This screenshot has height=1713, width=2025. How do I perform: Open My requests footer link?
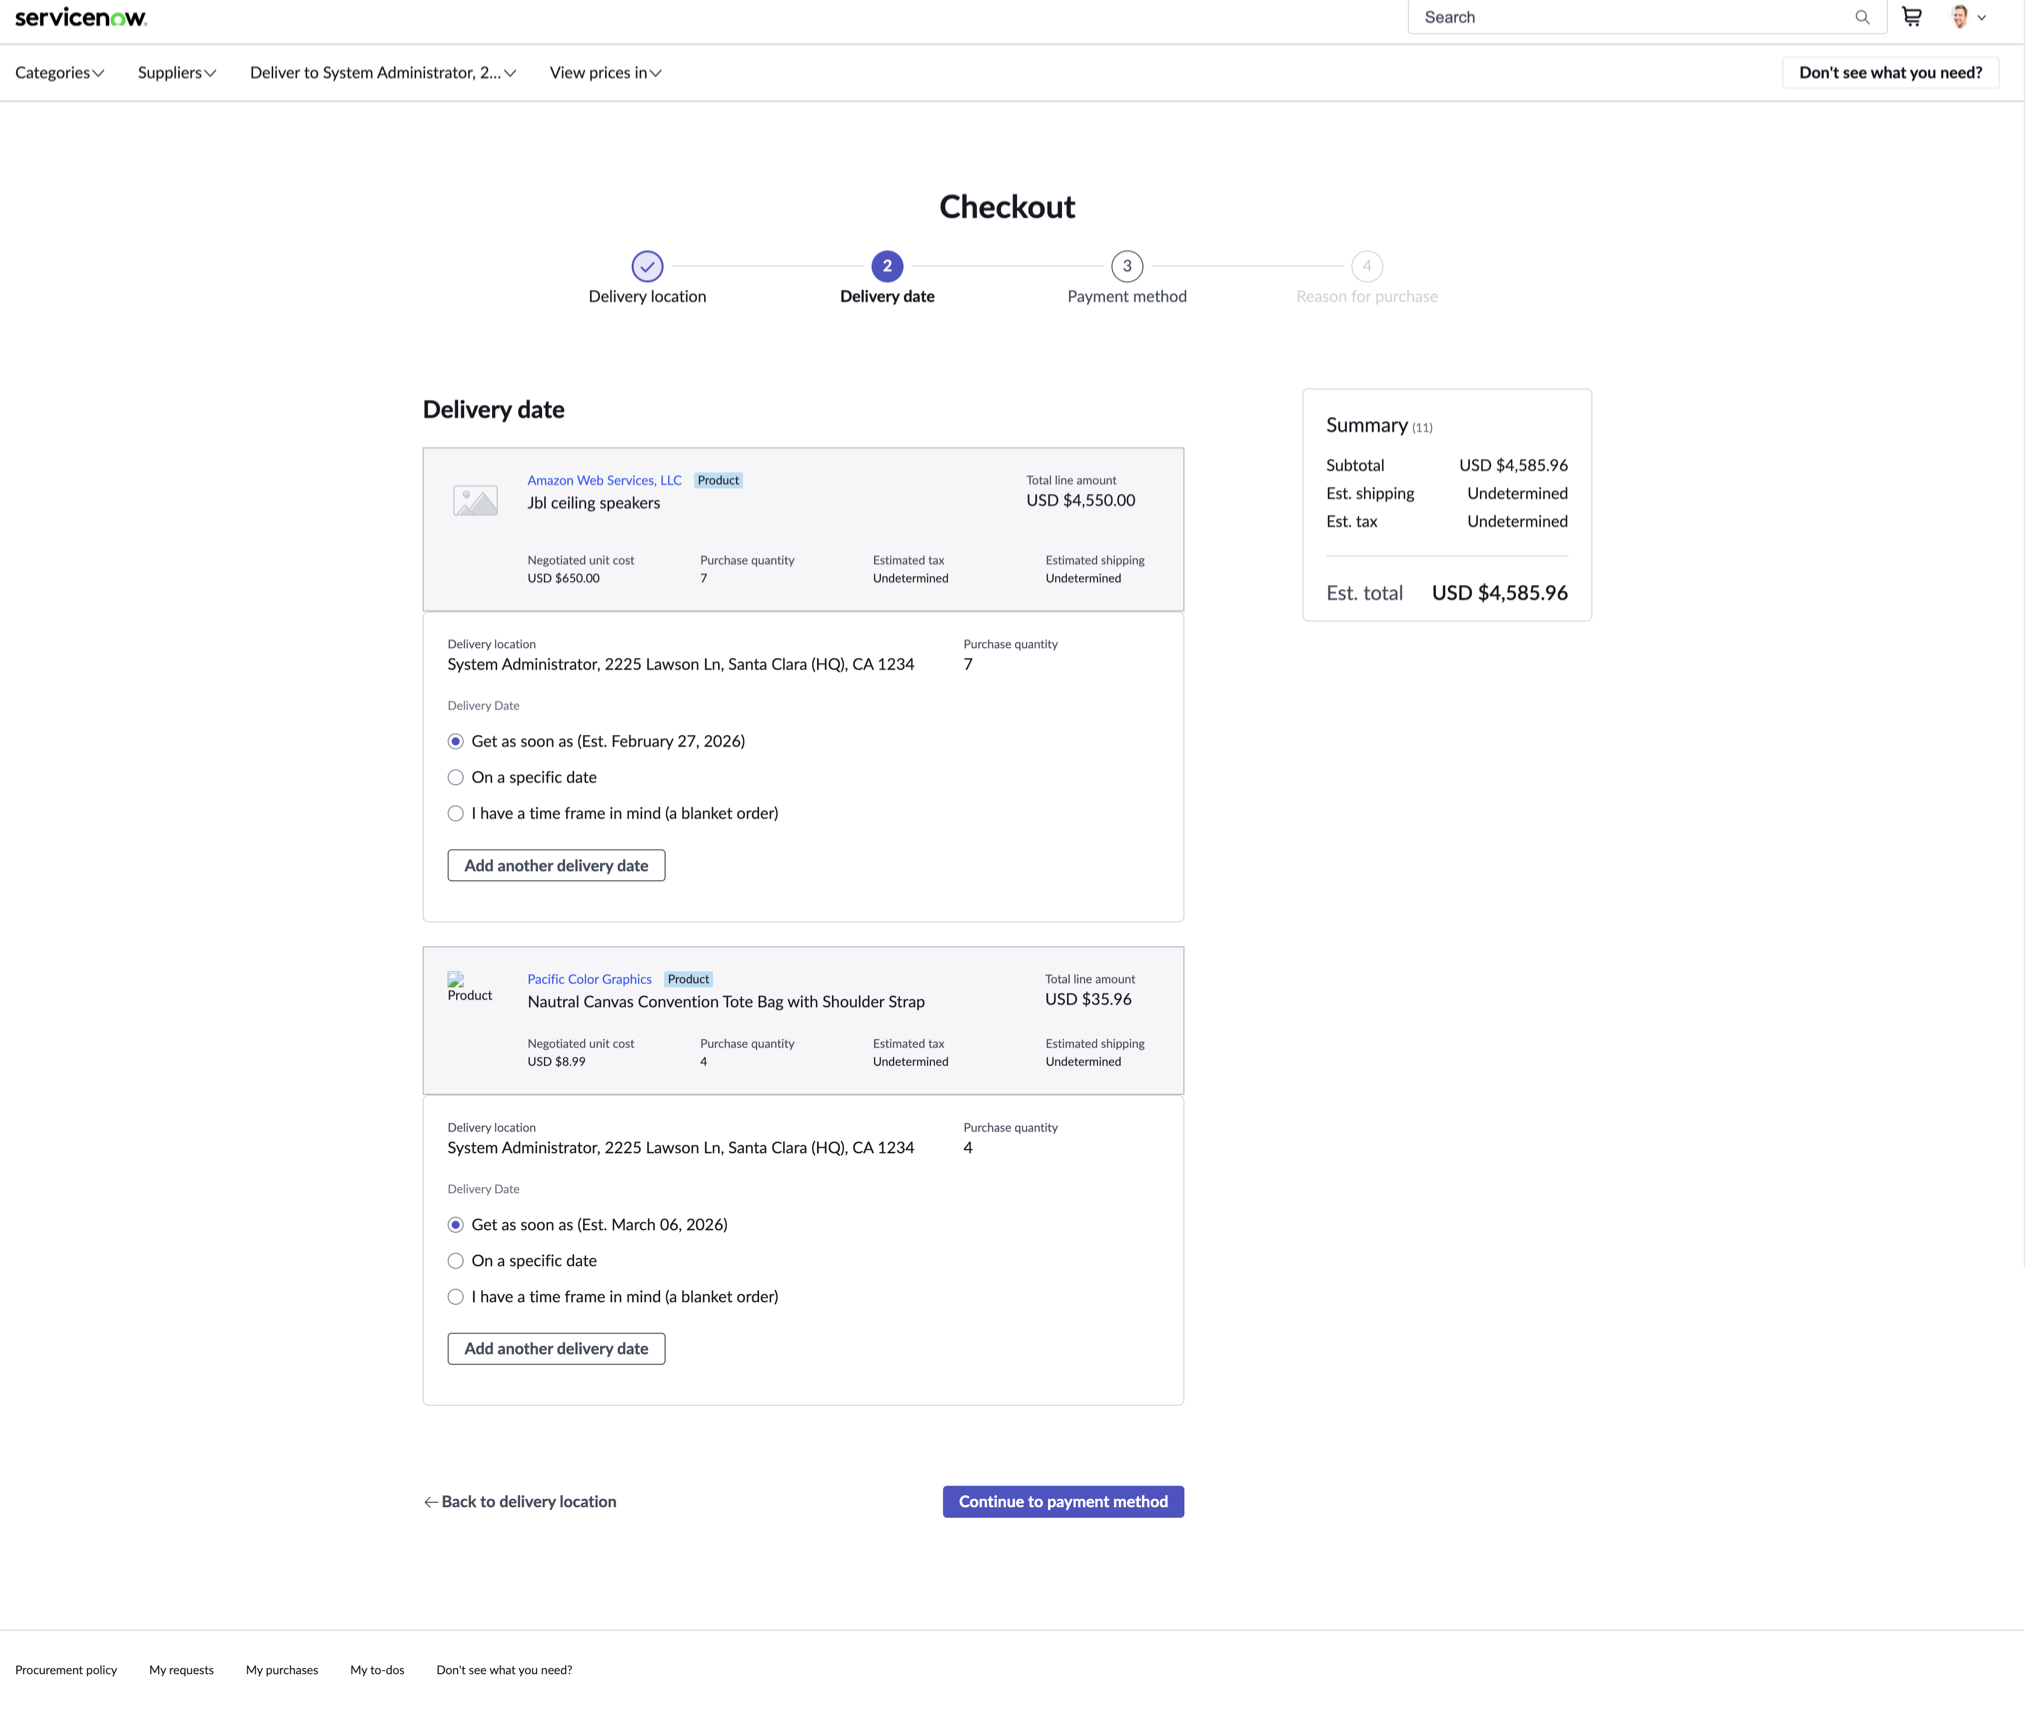tap(181, 1670)
